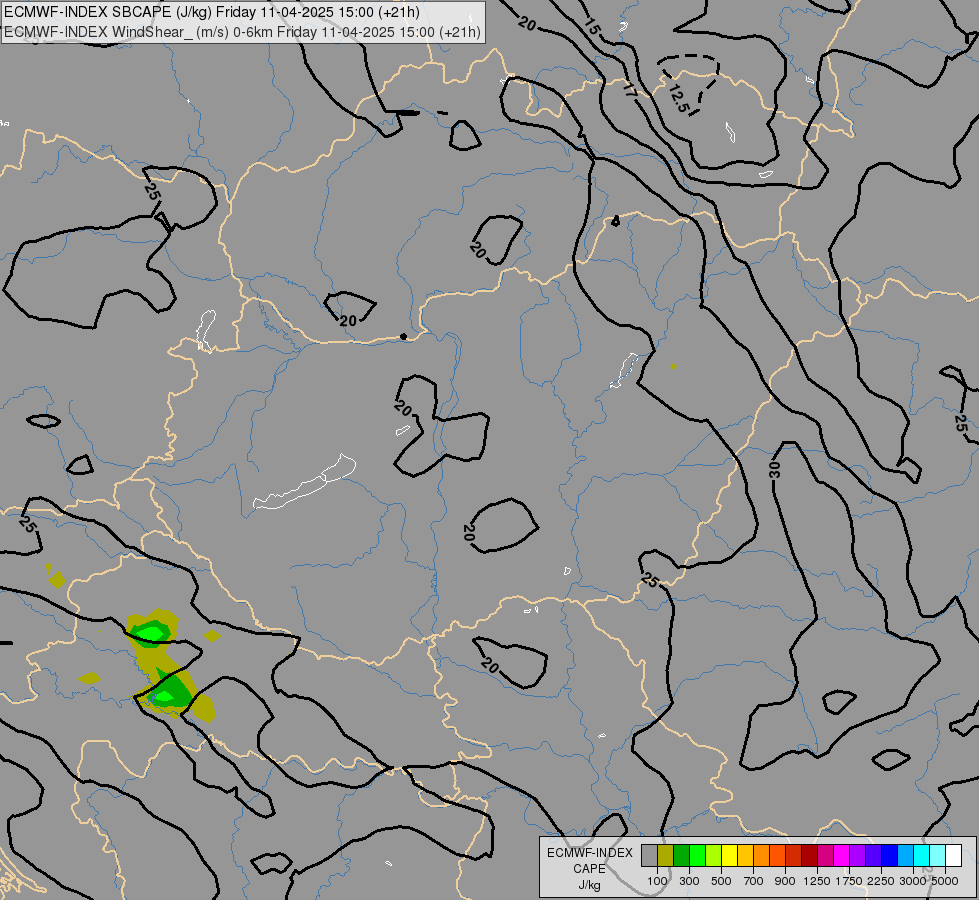Click the large elongated white lake outline
The height and width of the screenshot is (900, 979).
[305, 482]
